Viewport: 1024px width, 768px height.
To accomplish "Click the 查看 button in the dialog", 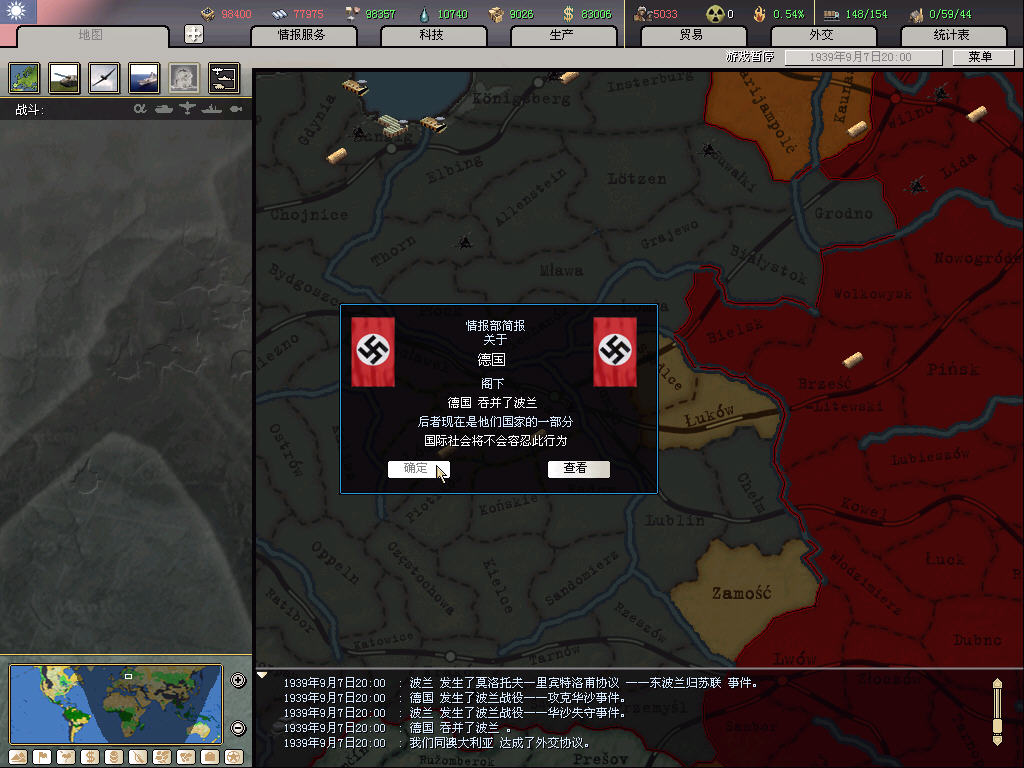I will 578,469.
